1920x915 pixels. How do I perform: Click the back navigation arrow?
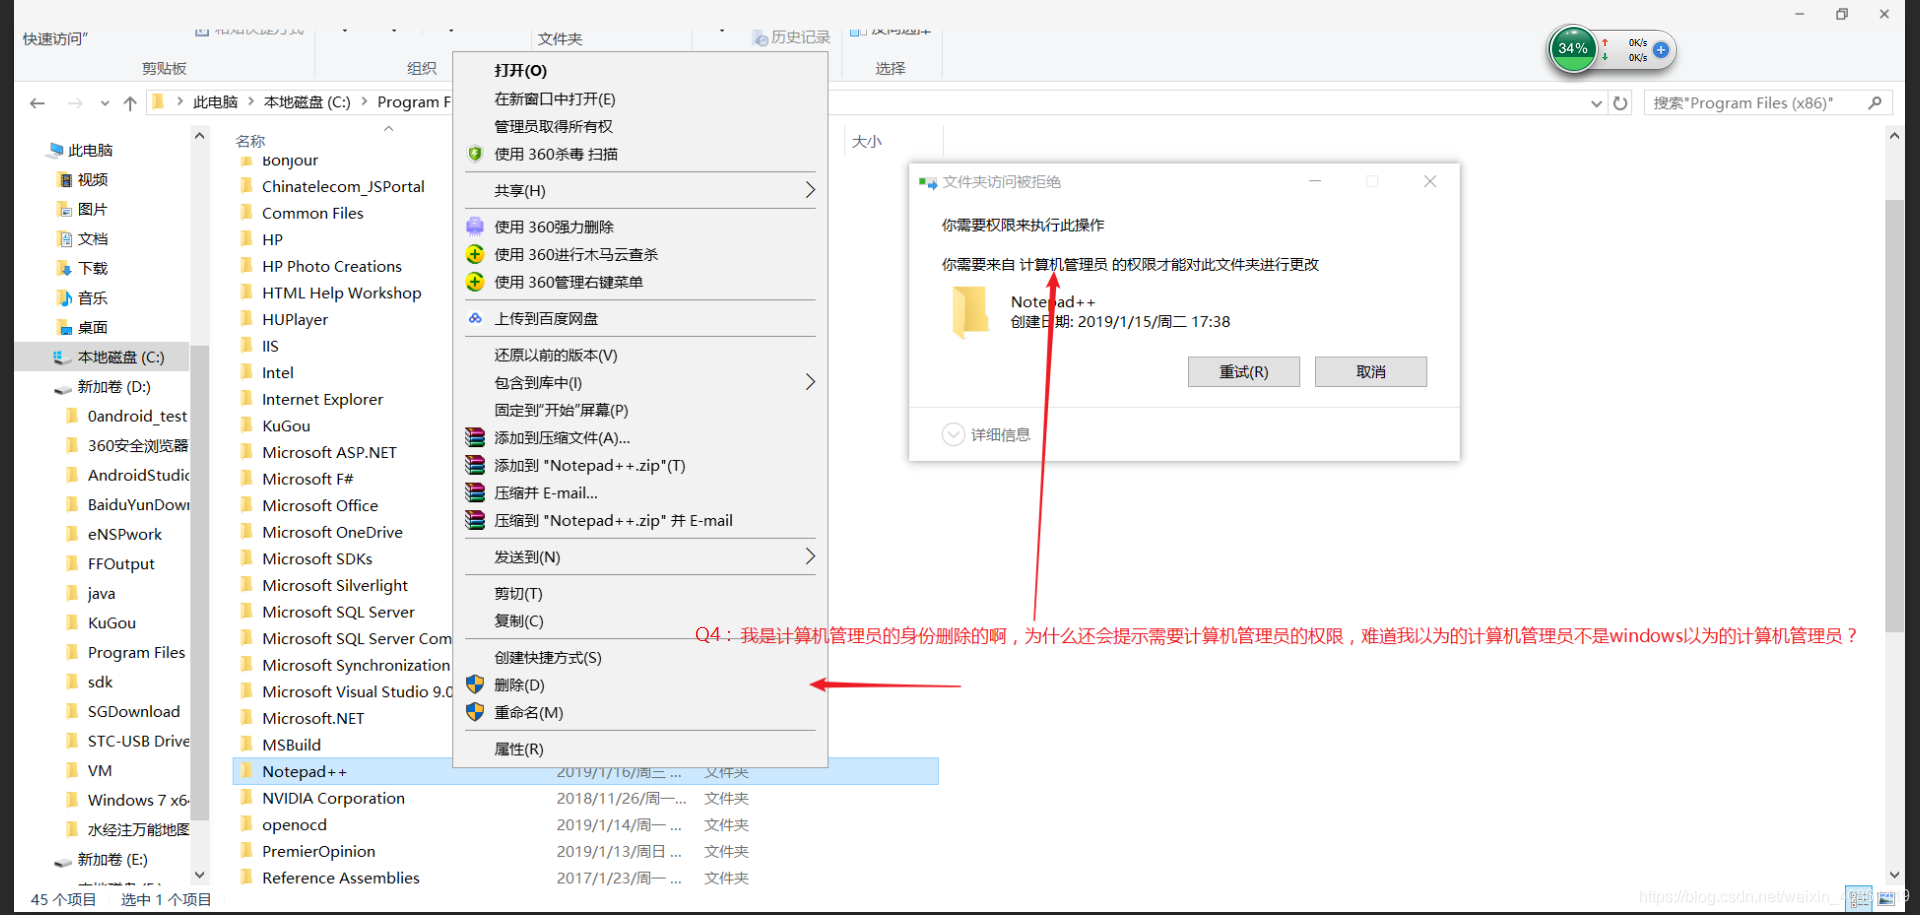37,103
